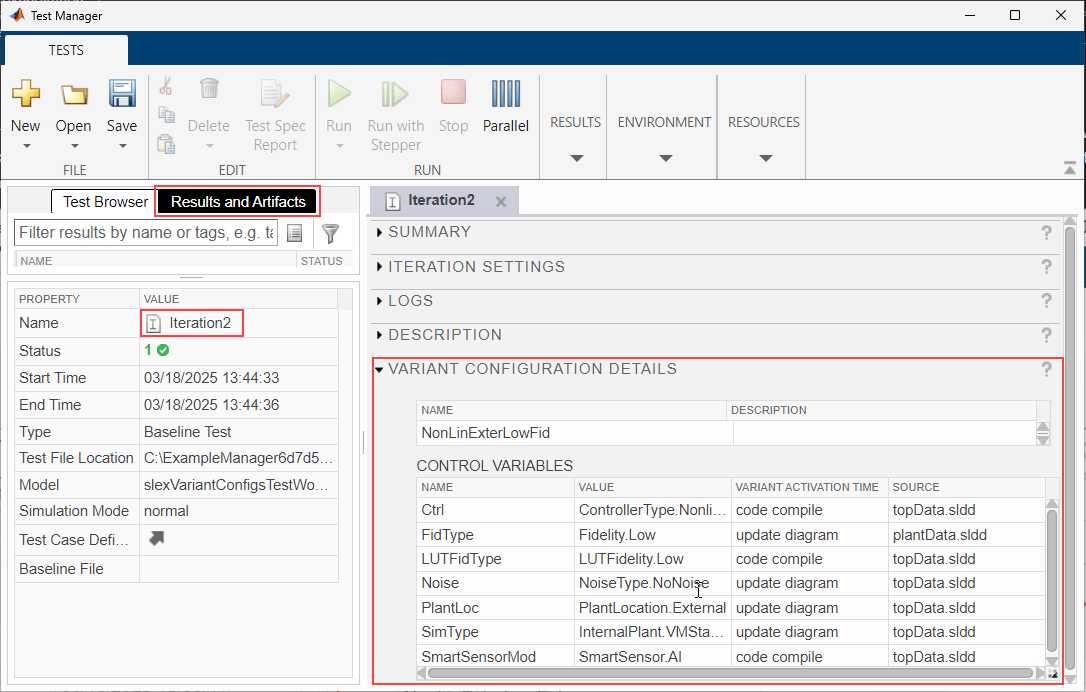1086x692 pixels.
Task: Select the NonLinExterLowFid configuration row
Action: click(726, 434)
